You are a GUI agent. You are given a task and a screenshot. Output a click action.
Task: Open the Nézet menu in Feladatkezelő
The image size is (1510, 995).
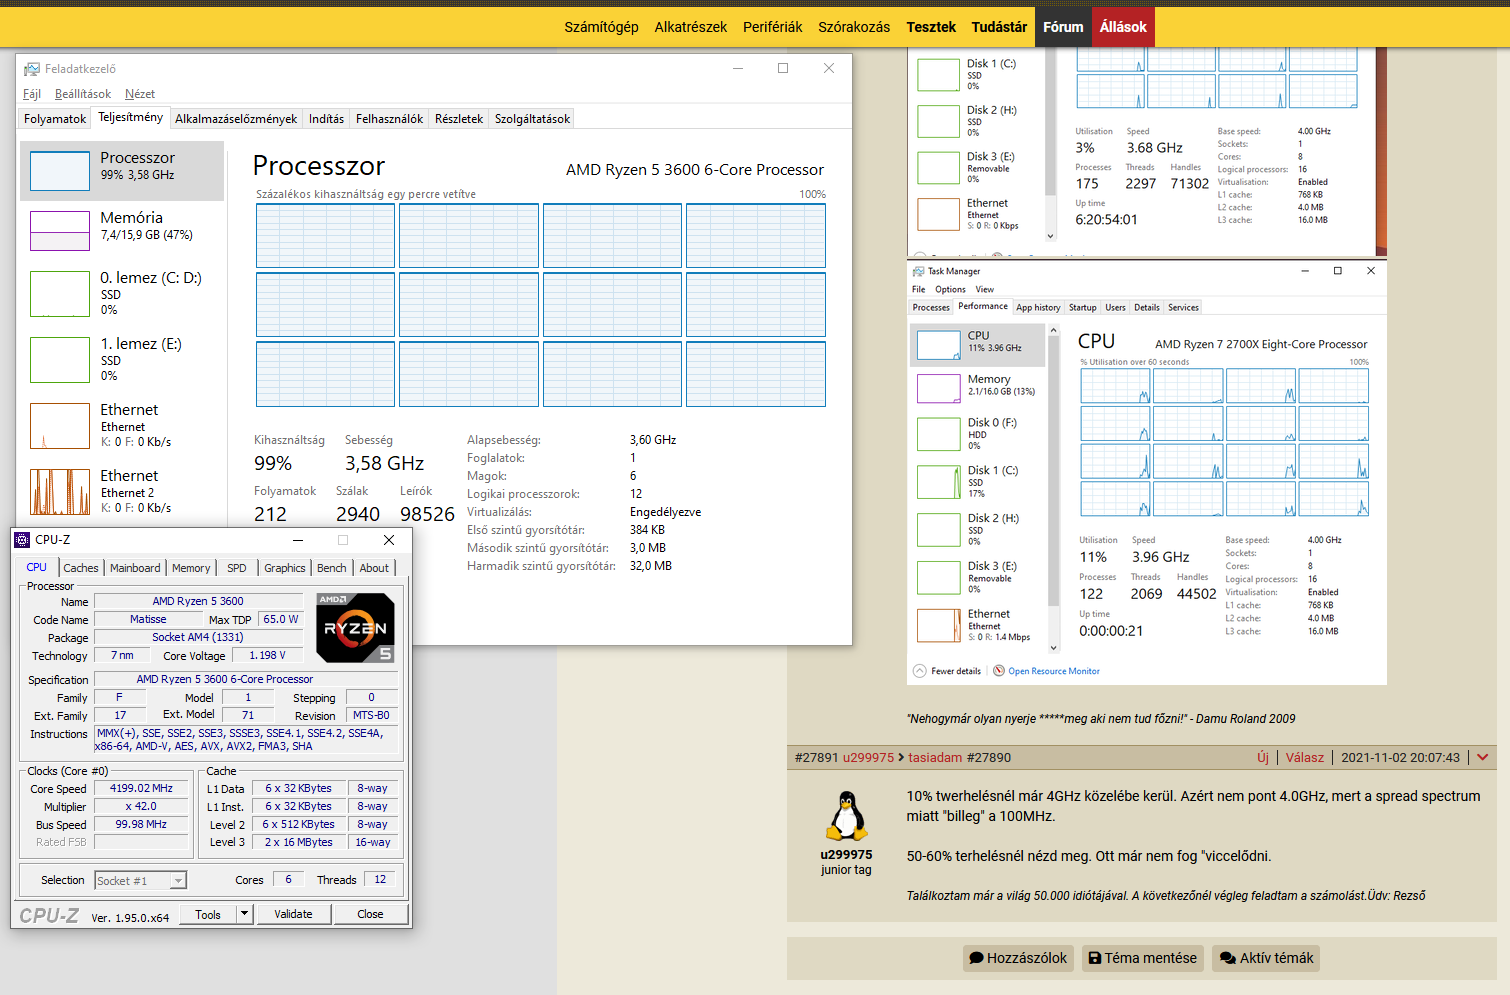tap(140, 94)
